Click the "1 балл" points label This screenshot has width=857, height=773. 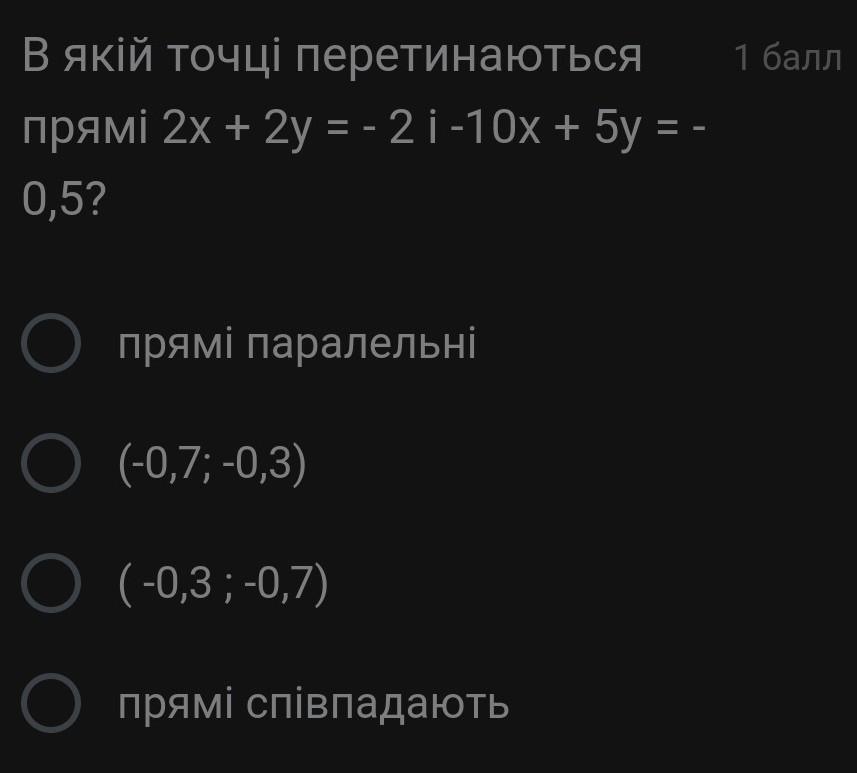(788, 57)
